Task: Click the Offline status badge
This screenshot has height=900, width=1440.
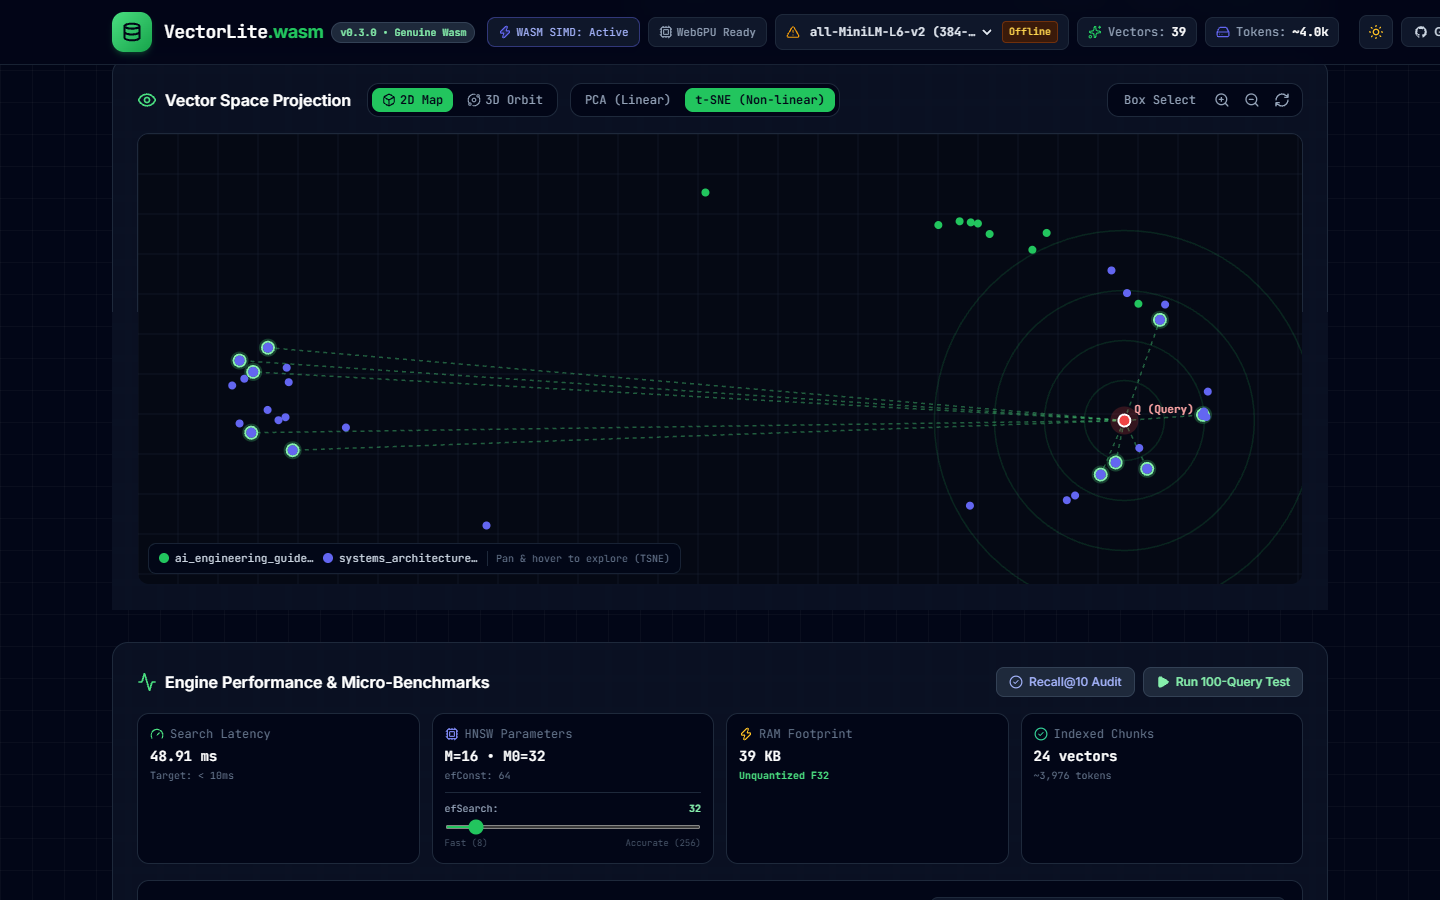Action: [1030, 32]
